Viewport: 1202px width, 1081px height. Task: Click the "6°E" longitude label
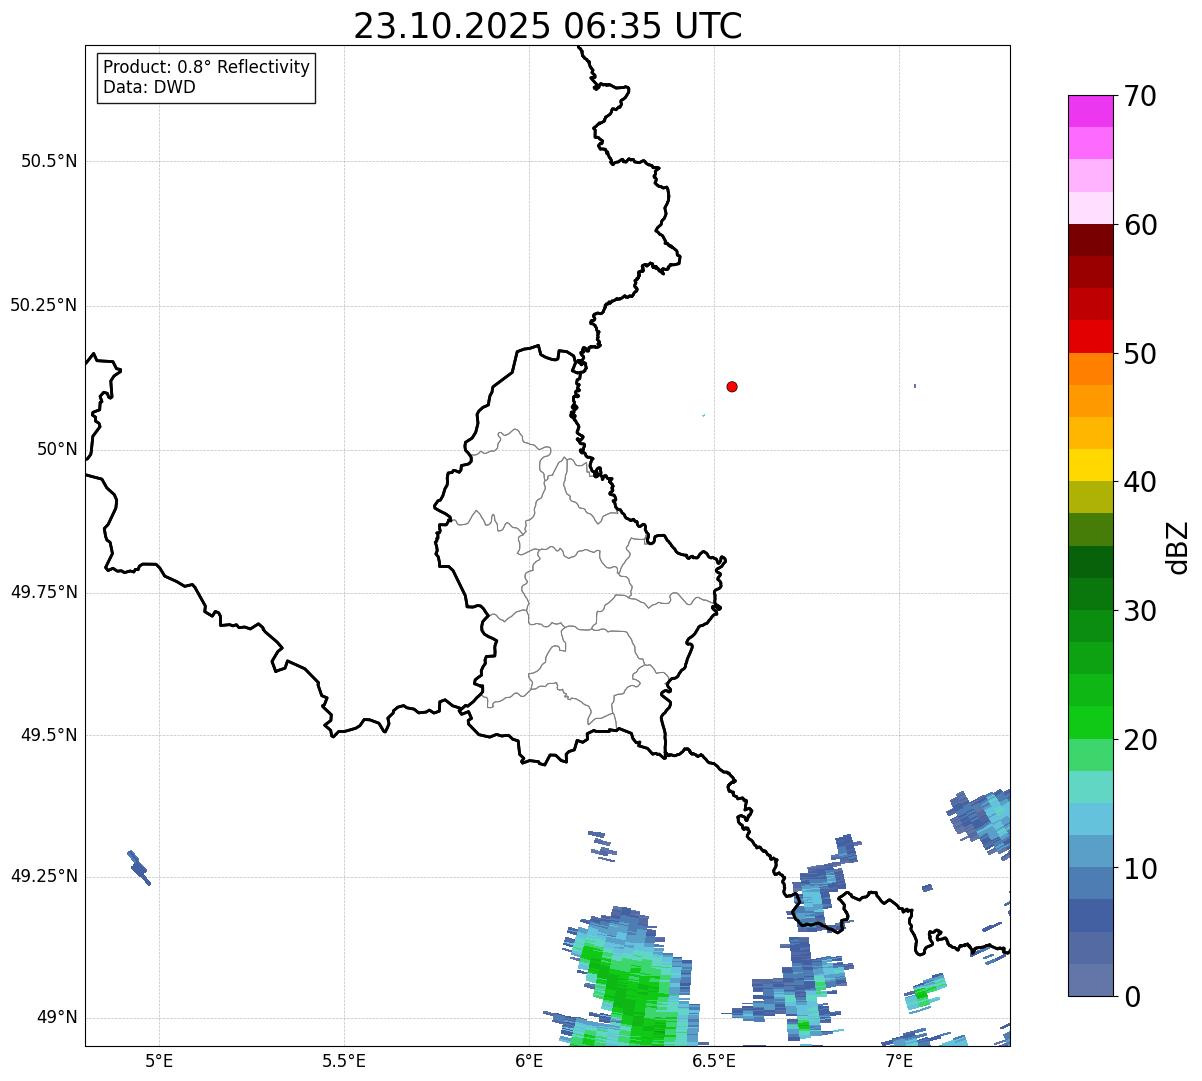(x=529, y=1061)
